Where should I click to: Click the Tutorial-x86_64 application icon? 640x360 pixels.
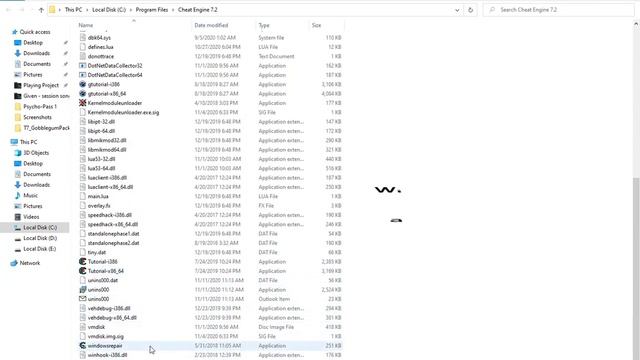(x=82, y=271)
